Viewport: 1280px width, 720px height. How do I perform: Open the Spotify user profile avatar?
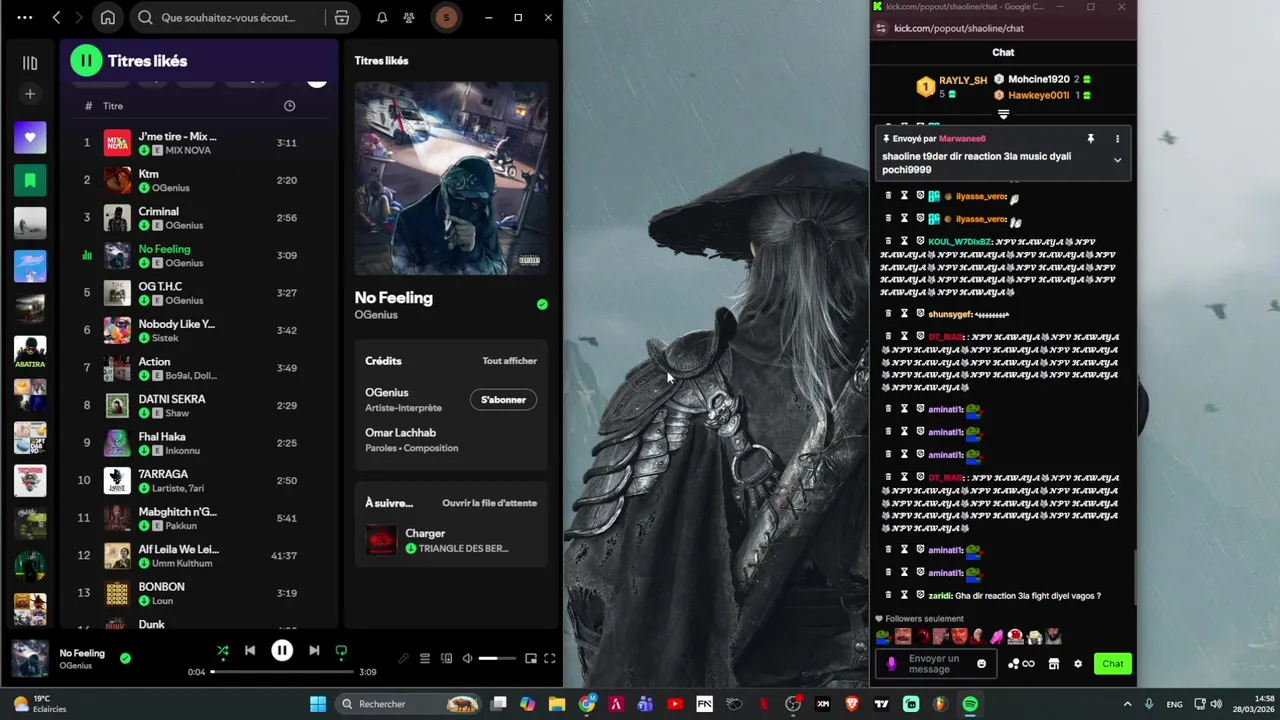446,18
